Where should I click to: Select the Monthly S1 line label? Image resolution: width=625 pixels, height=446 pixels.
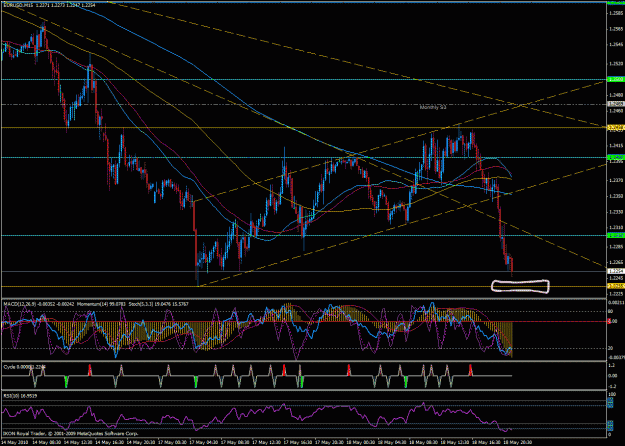tap(433, 107)
